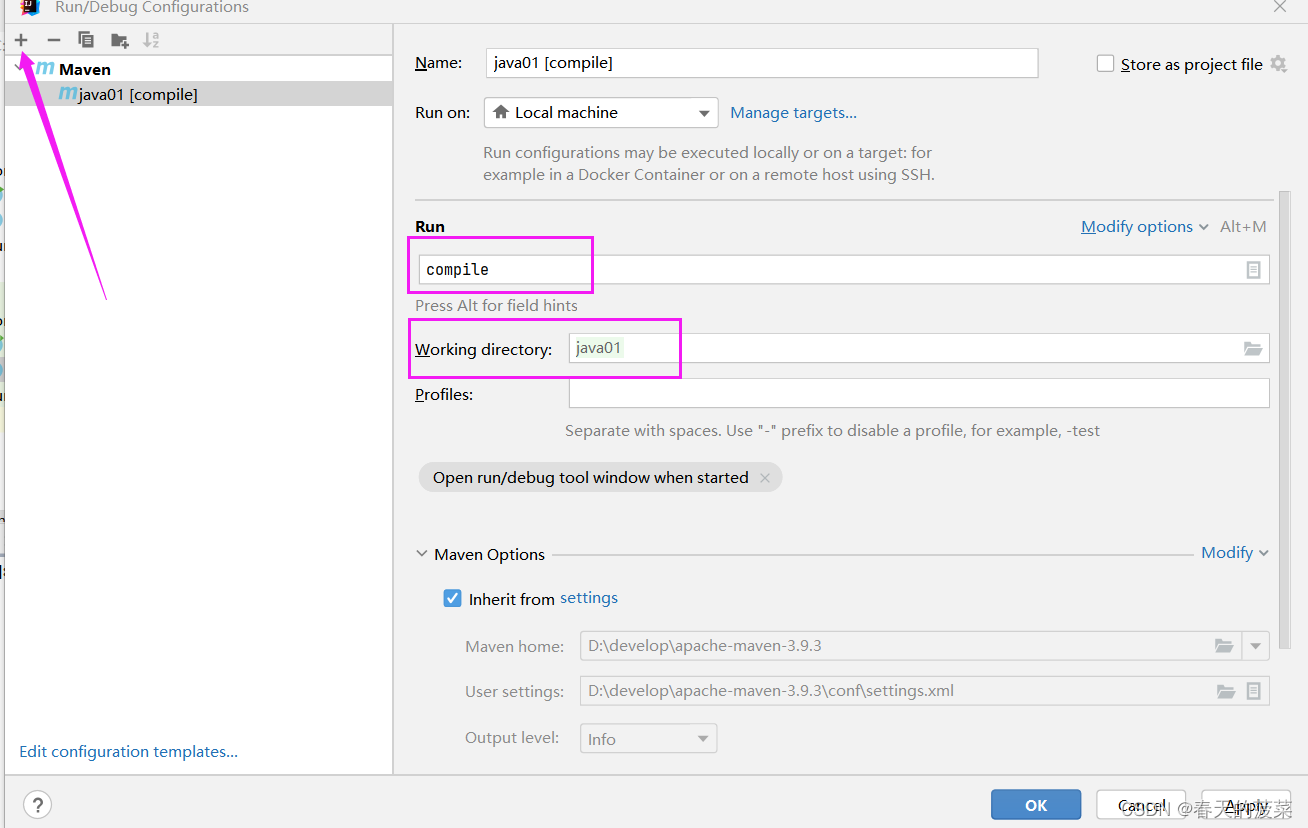Enable Store as project file checkbox
The image size is (1308, 828).
tap(1105, 64)
